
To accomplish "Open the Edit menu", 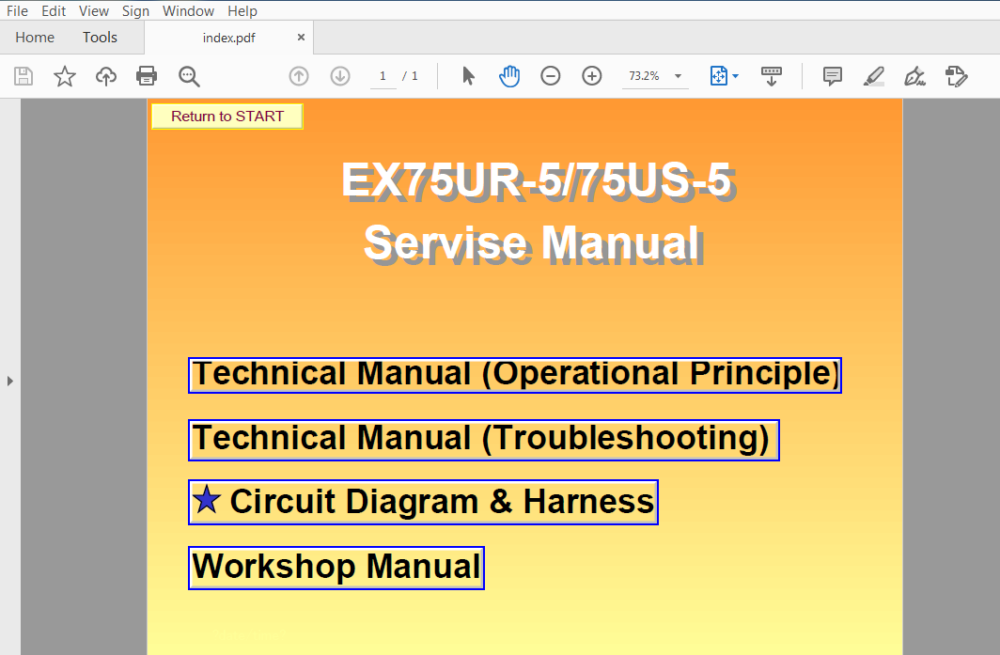I will [54, 11].
